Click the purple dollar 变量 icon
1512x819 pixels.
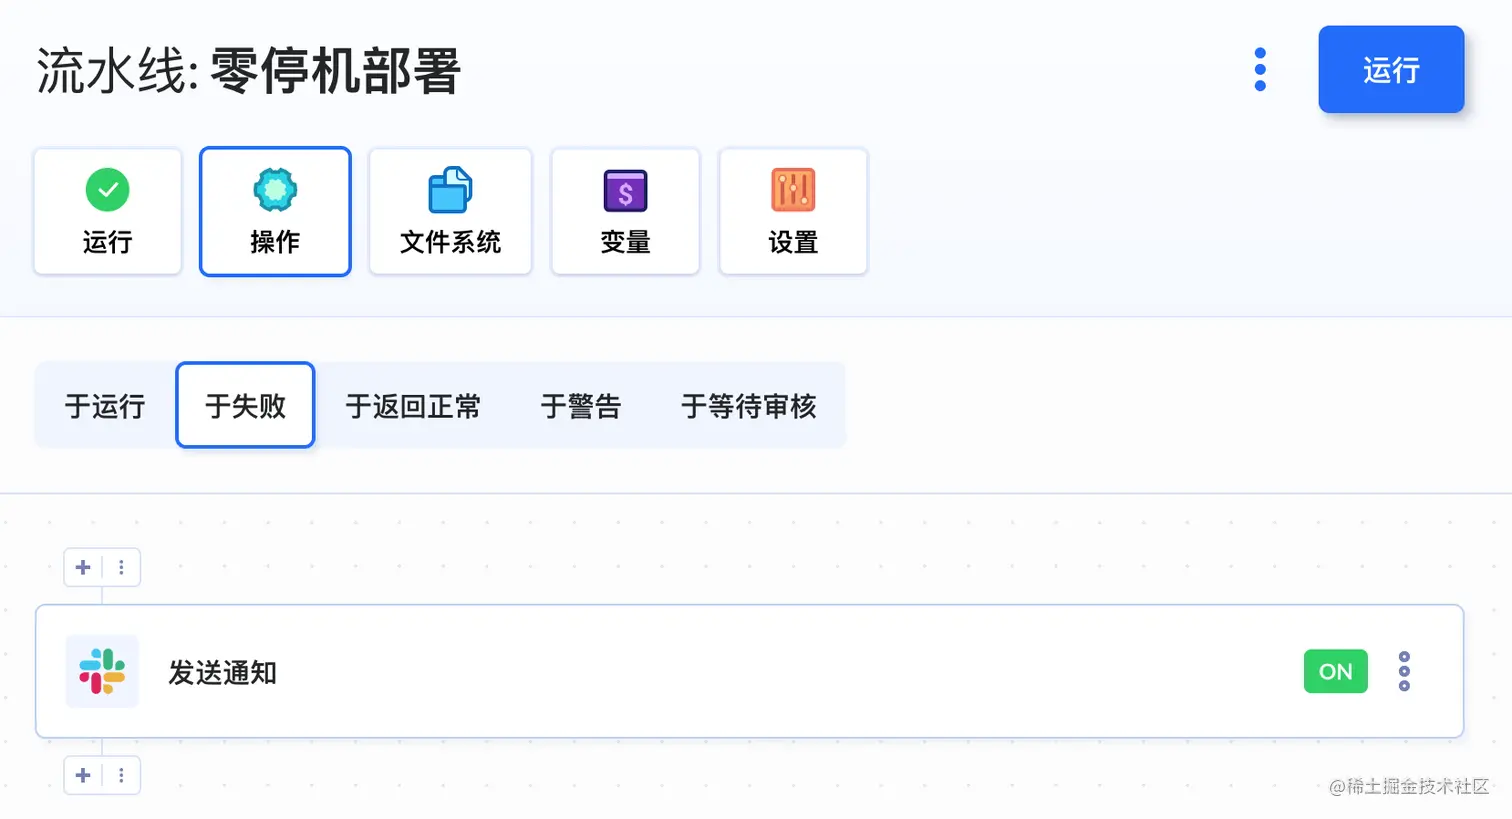(625, 190)
